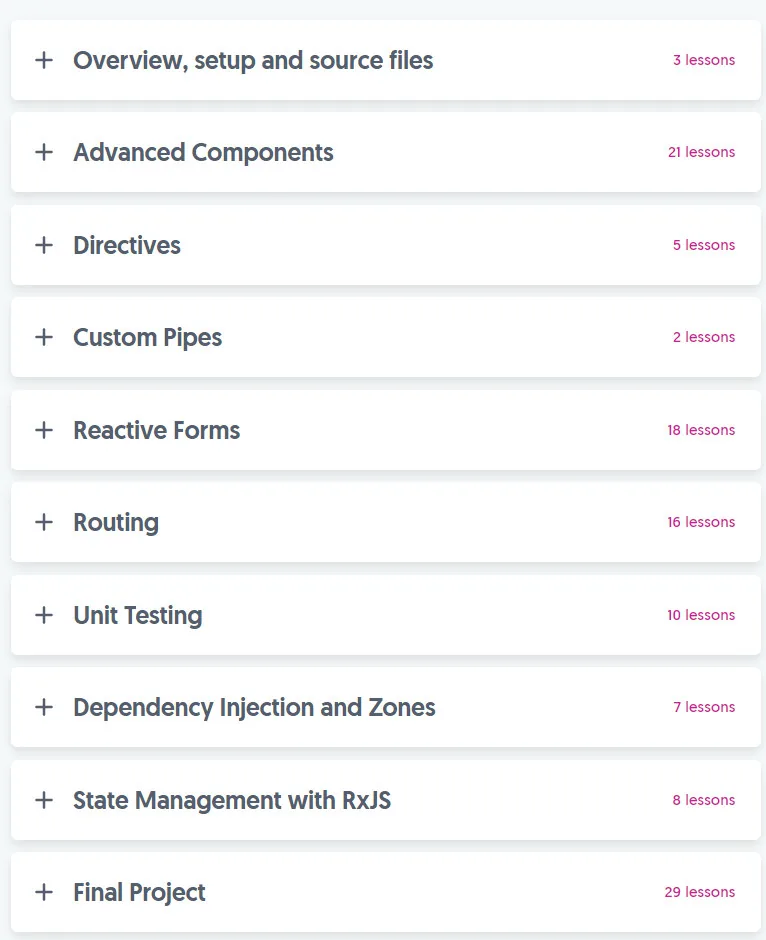Screen dimensions: 766x940
Task: Click plus icon beside State Management with RxJS
Action: pos(44,800)
